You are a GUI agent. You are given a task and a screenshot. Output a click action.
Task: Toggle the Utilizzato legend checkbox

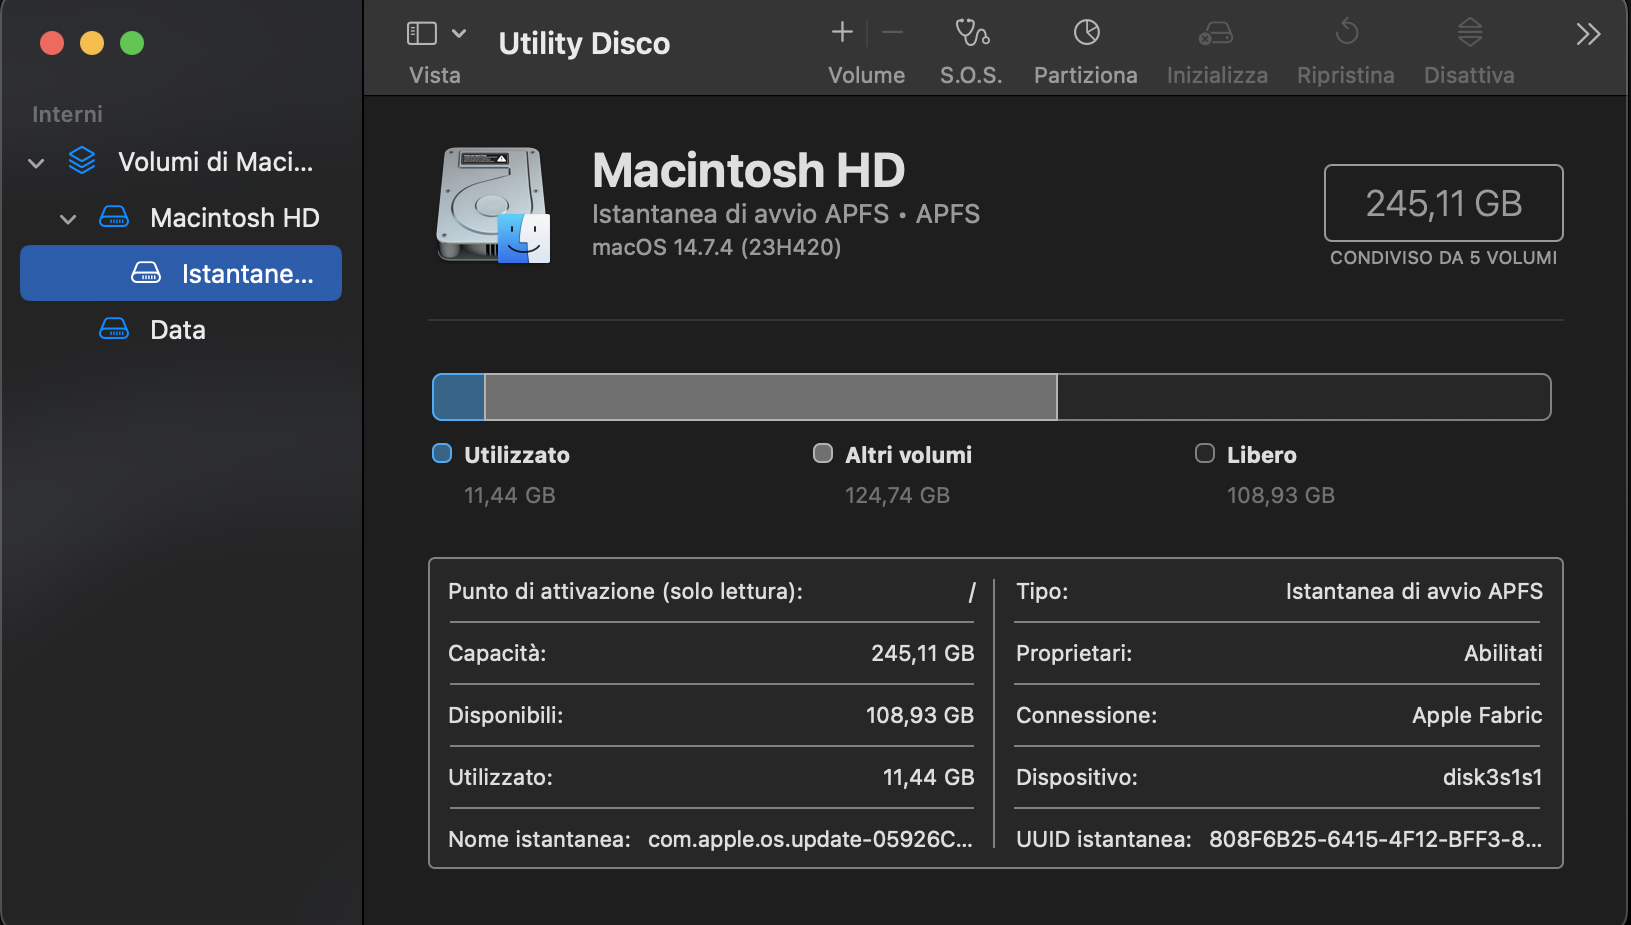tap(440, 453)
